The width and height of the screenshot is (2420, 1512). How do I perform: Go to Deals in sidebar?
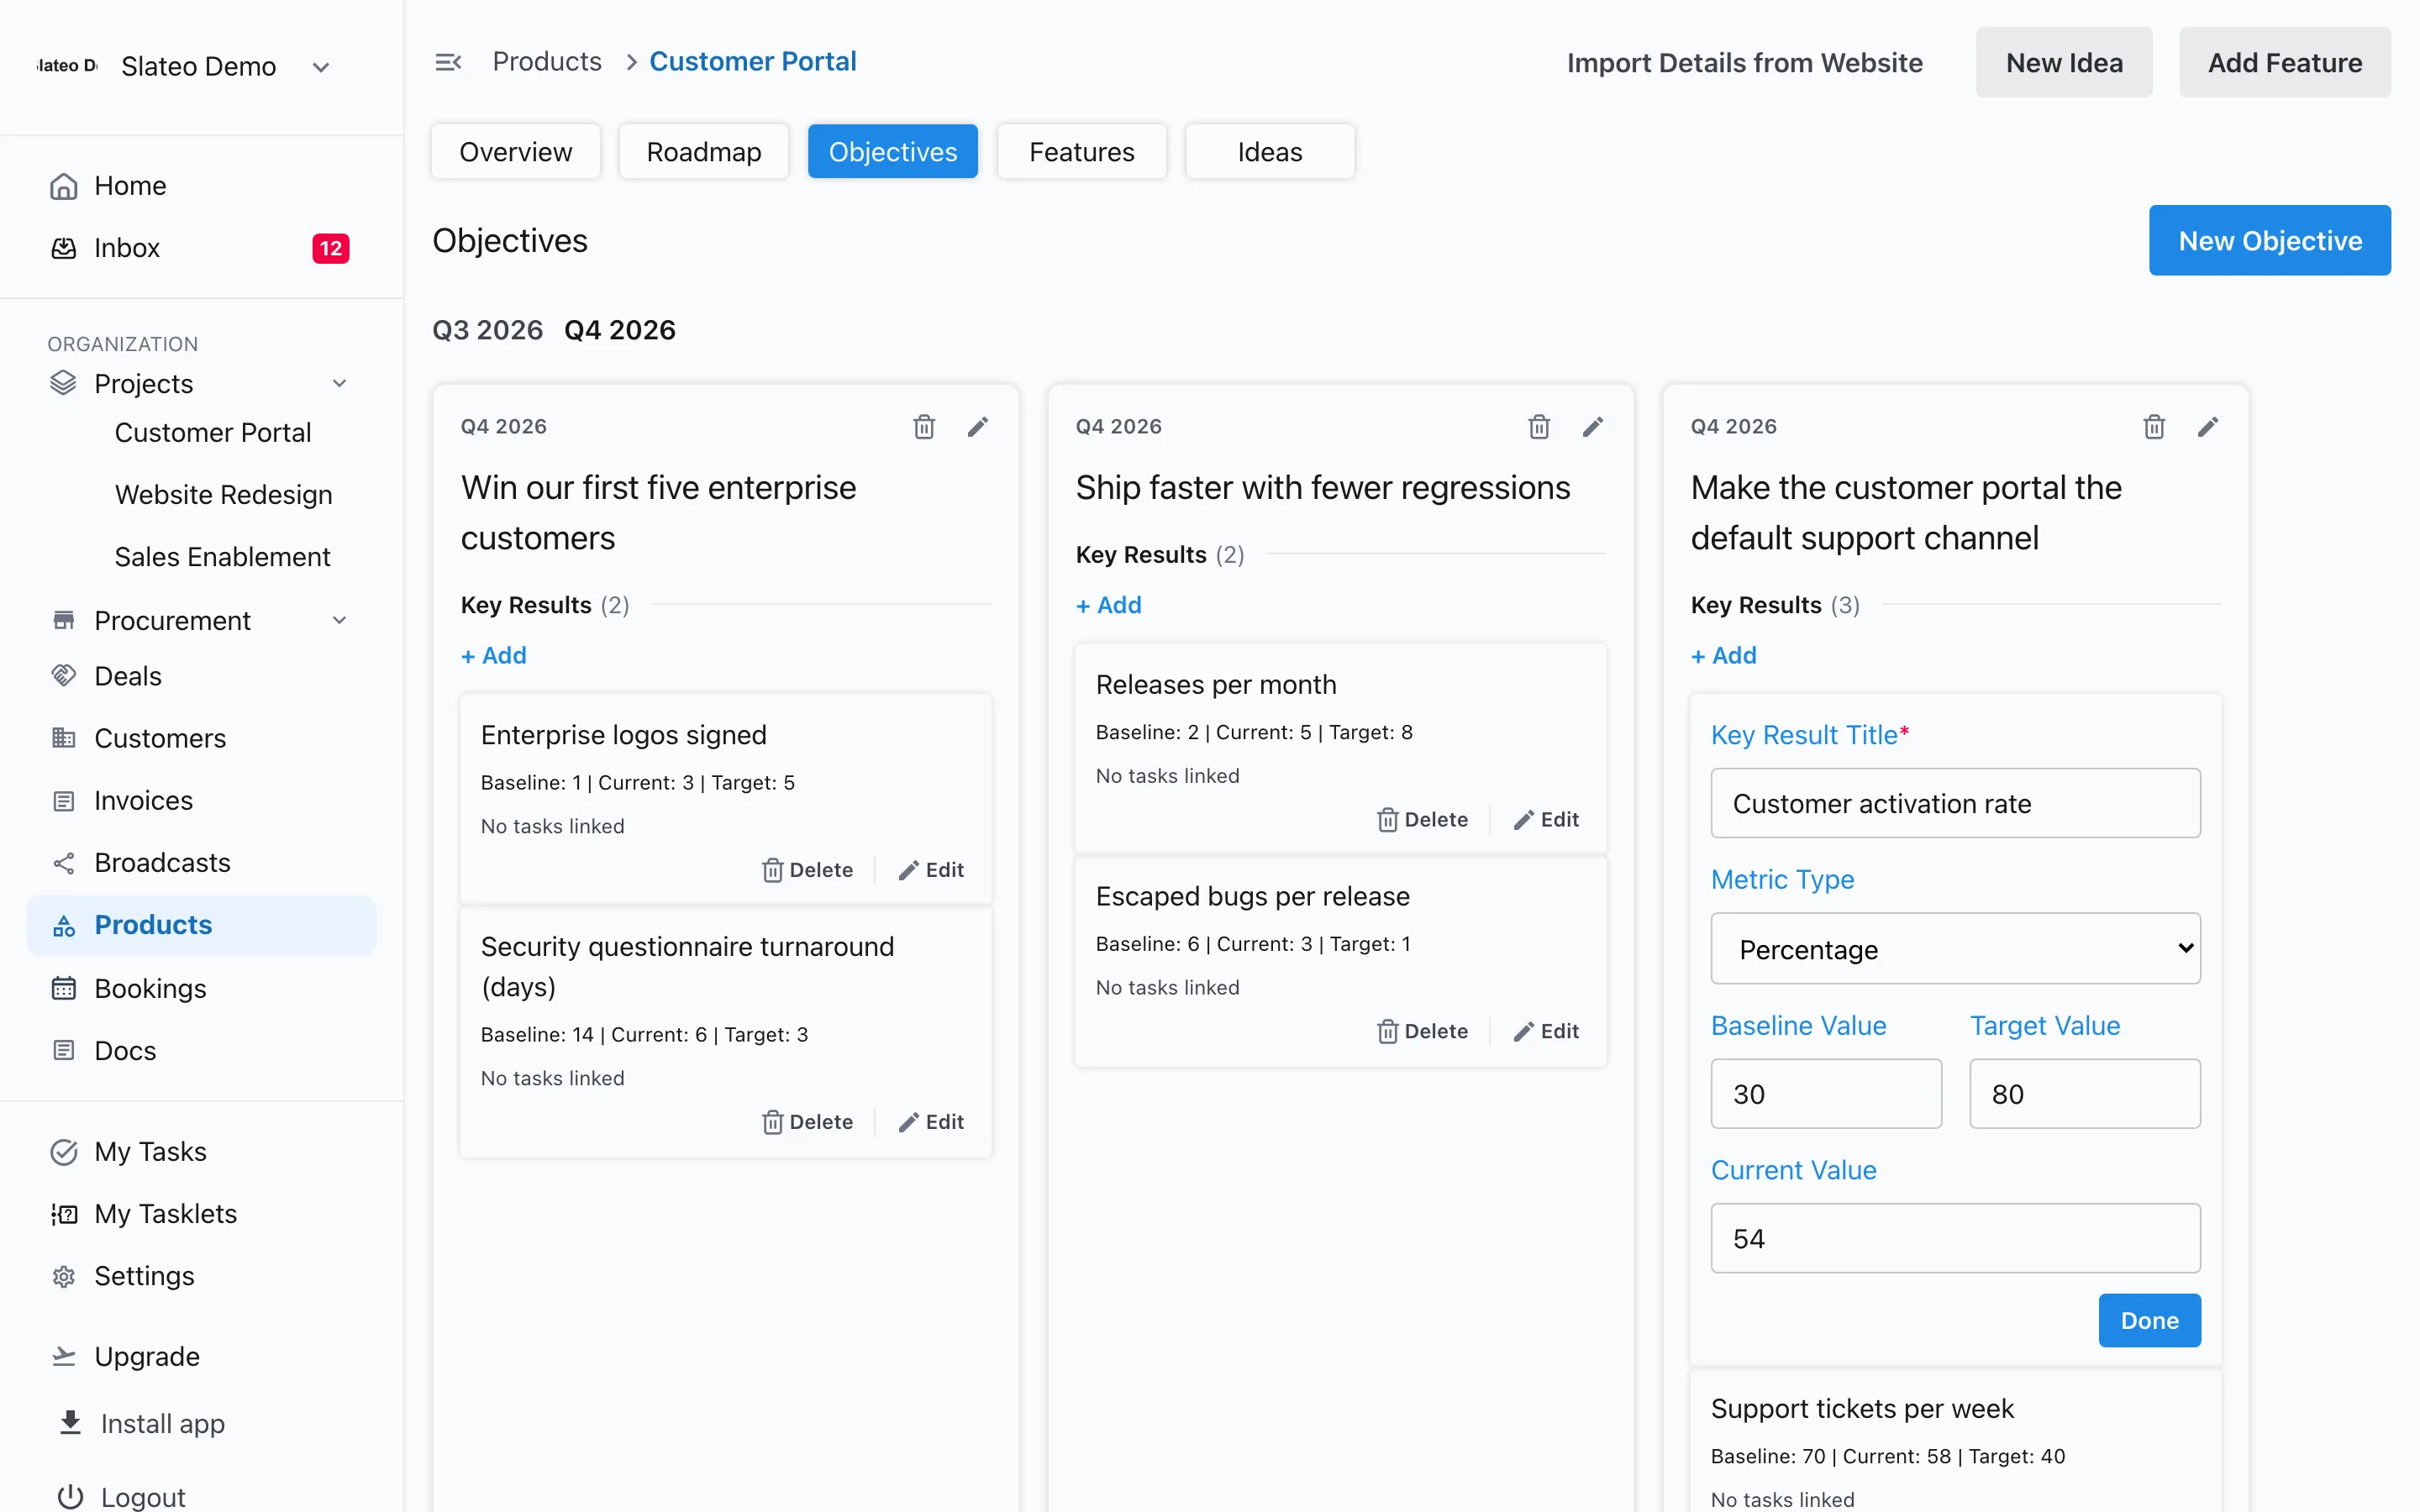[201, 676]
